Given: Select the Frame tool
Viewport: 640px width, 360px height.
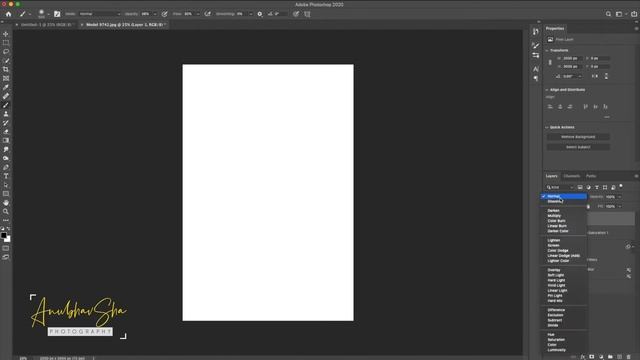Looking at the screenshot, I should pyautogui.click(x=6, y=78).
